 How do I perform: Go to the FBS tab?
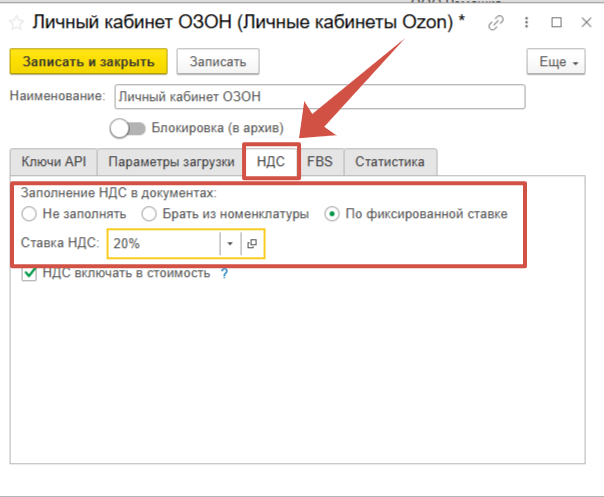tap(320, 162)
